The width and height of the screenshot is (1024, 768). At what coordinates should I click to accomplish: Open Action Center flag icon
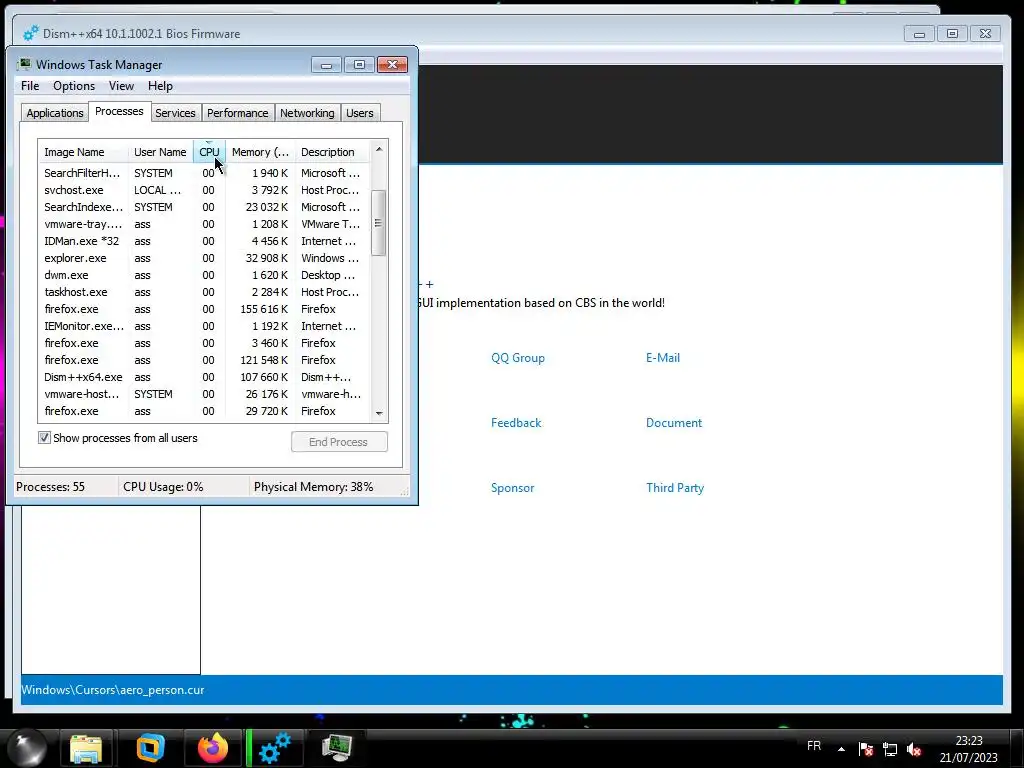tap(866, 749)
